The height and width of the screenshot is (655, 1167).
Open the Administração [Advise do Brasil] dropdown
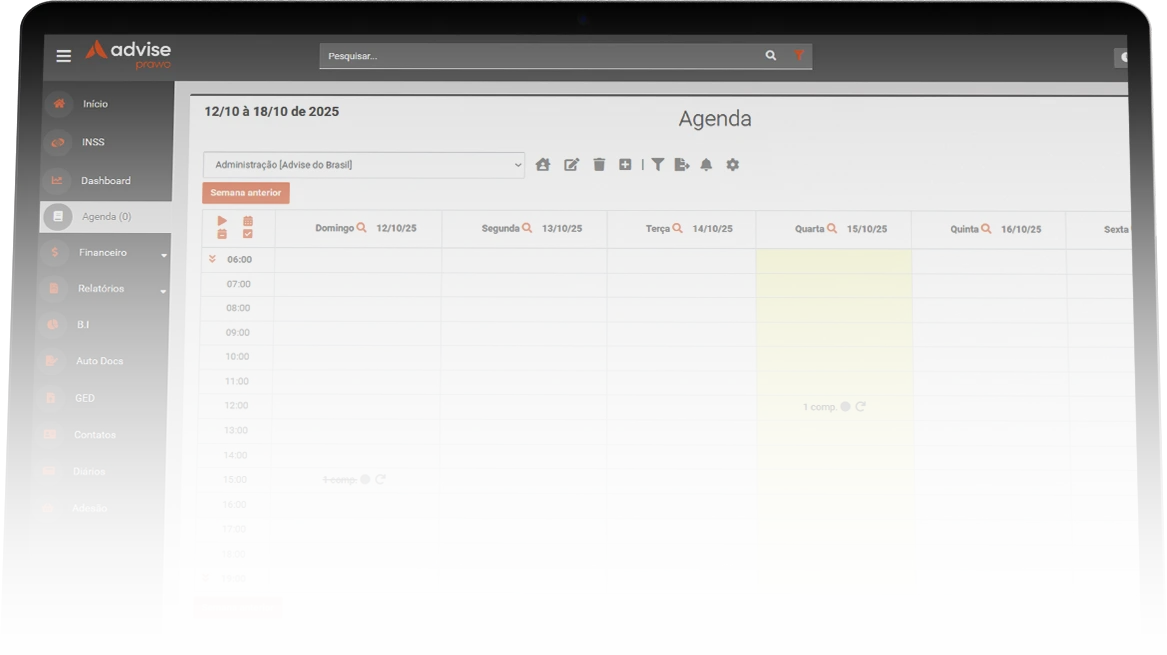363,165
